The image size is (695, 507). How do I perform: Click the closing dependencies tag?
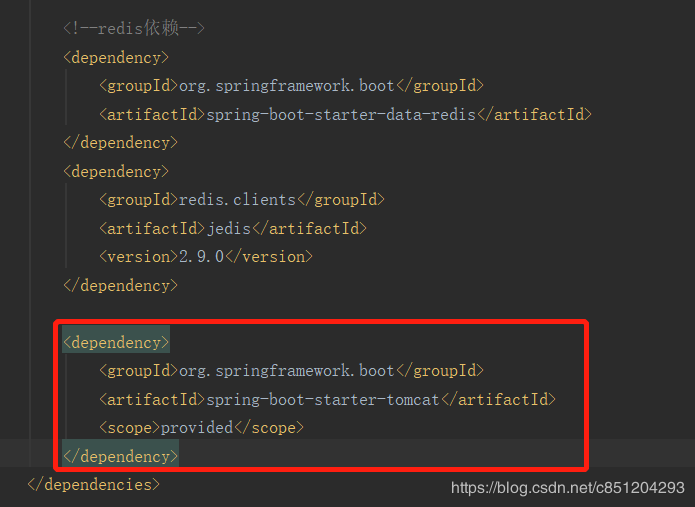tap(93, 484)
